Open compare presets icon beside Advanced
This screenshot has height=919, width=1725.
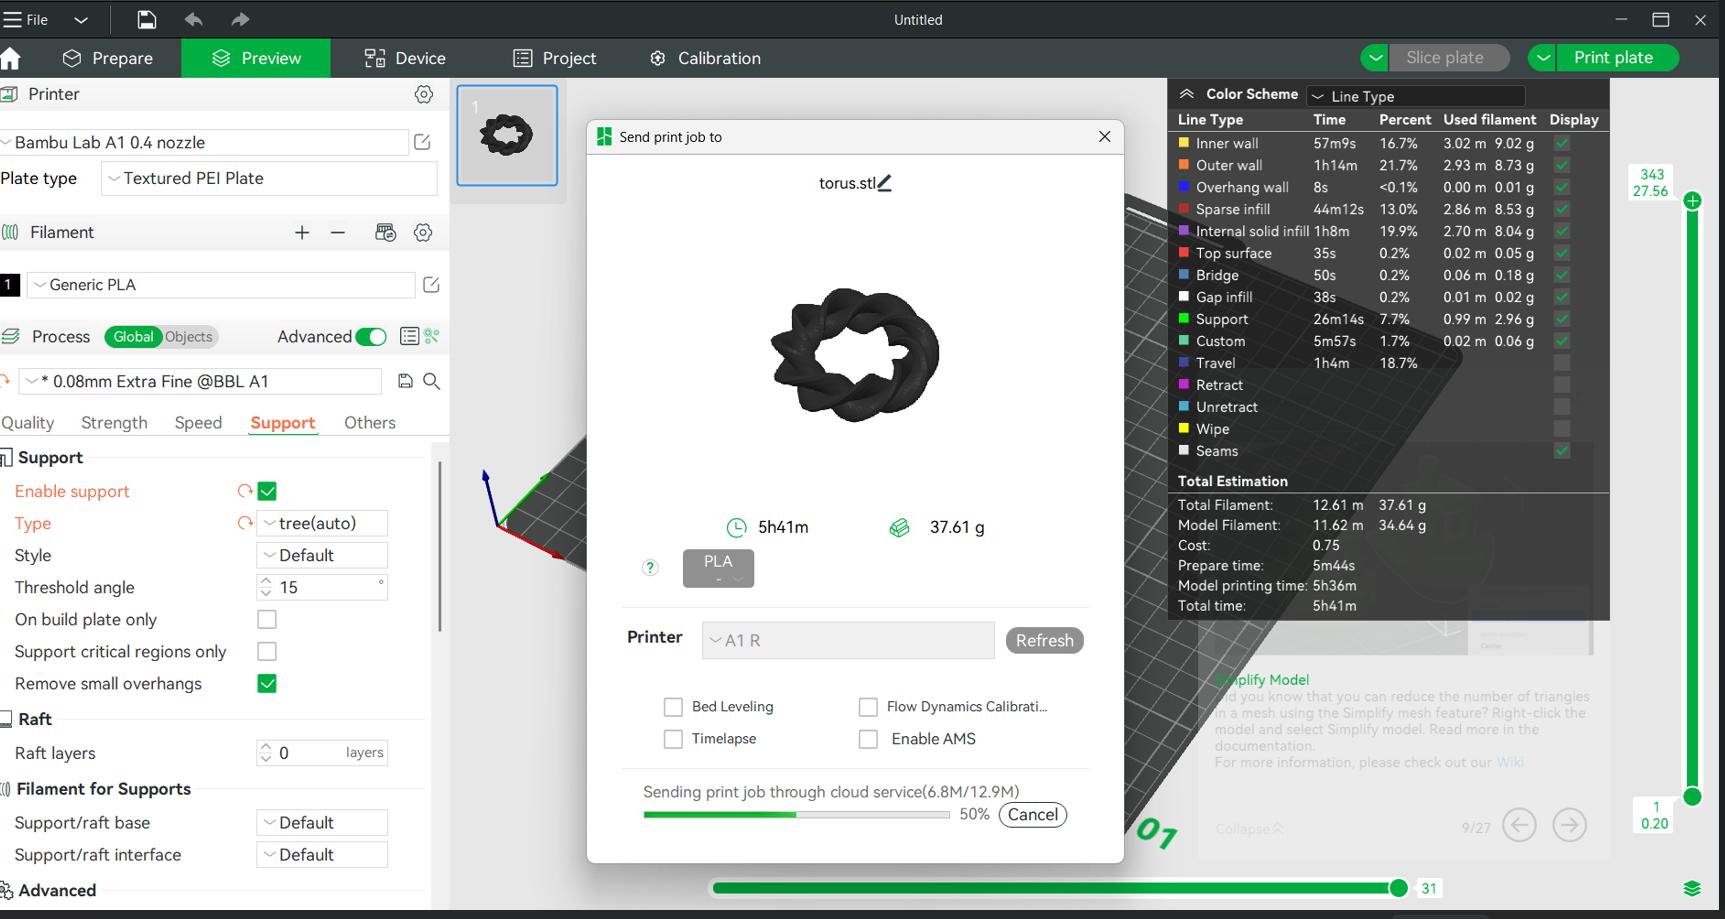click(x=432, y=336)
